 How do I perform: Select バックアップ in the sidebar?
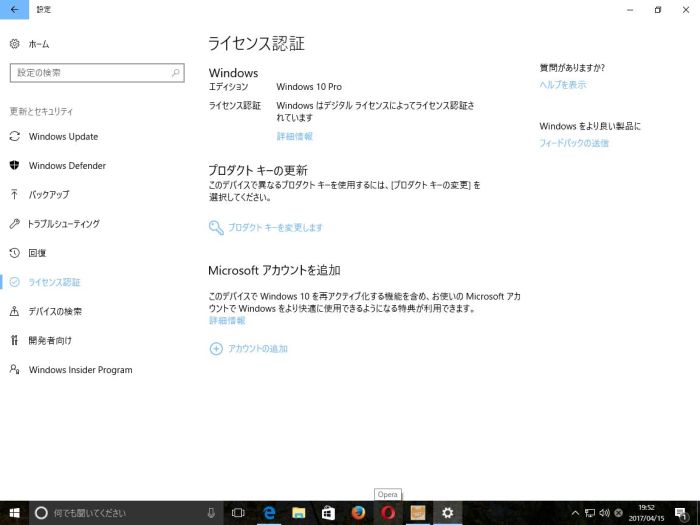[49, 195]
